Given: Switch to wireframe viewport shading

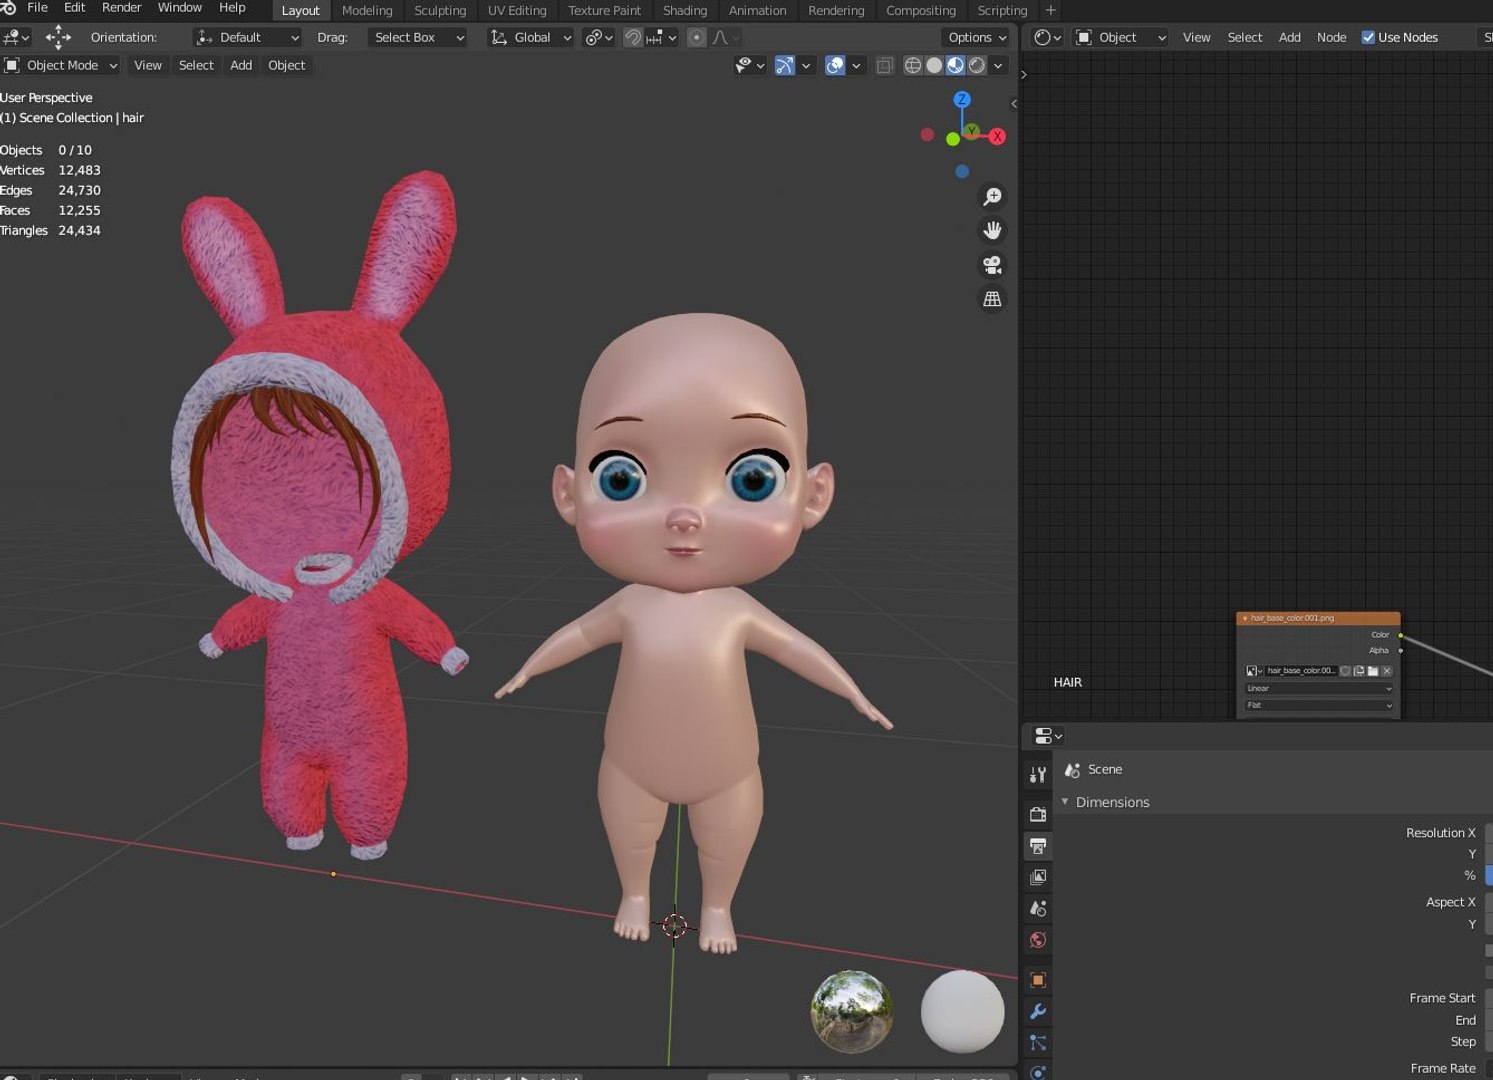Looking at the screenshot, I should [913, 65].
